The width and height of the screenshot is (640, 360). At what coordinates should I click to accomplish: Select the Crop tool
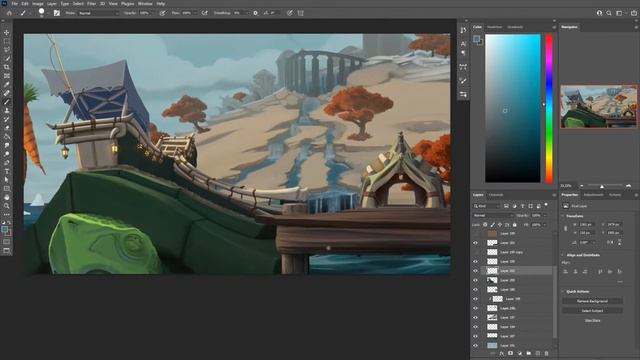[7, 67]
